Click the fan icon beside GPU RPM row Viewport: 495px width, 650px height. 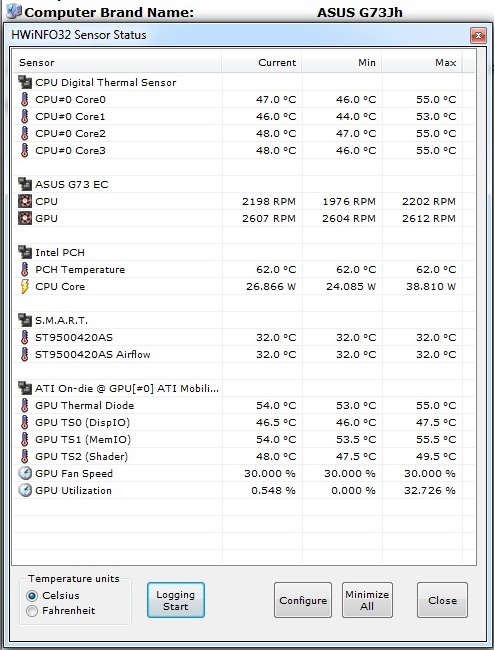tap(25, 218)
